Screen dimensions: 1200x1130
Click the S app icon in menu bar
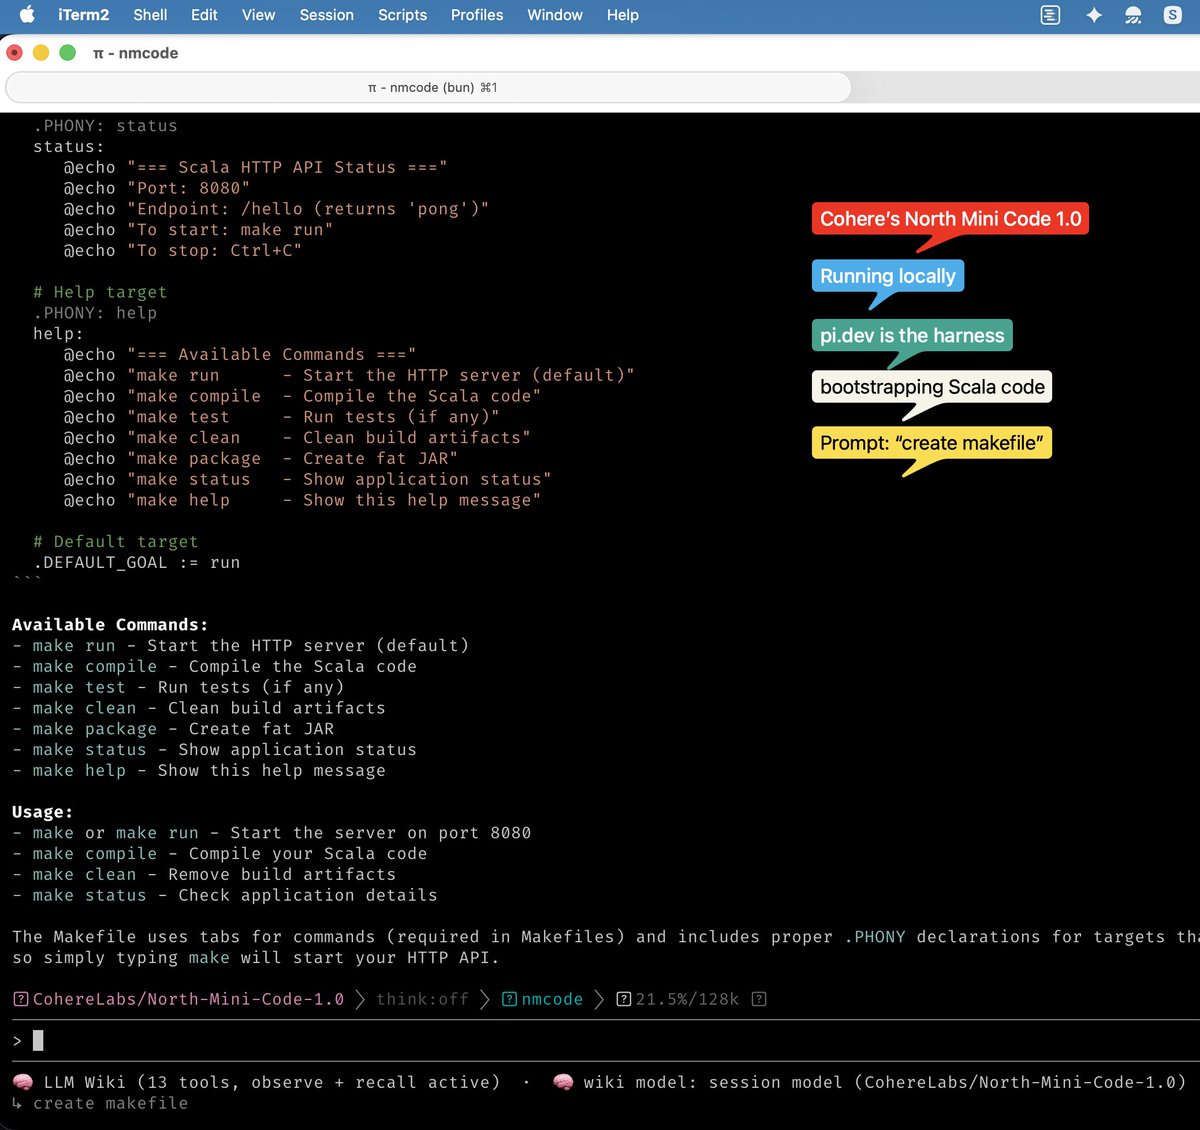point(1172,15)
